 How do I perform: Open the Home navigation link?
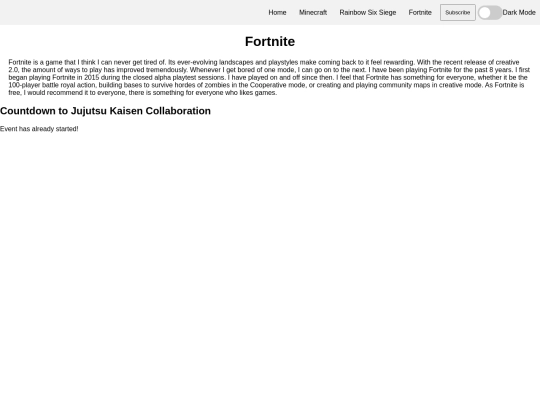pyautogui.click(x=277, y=12)
